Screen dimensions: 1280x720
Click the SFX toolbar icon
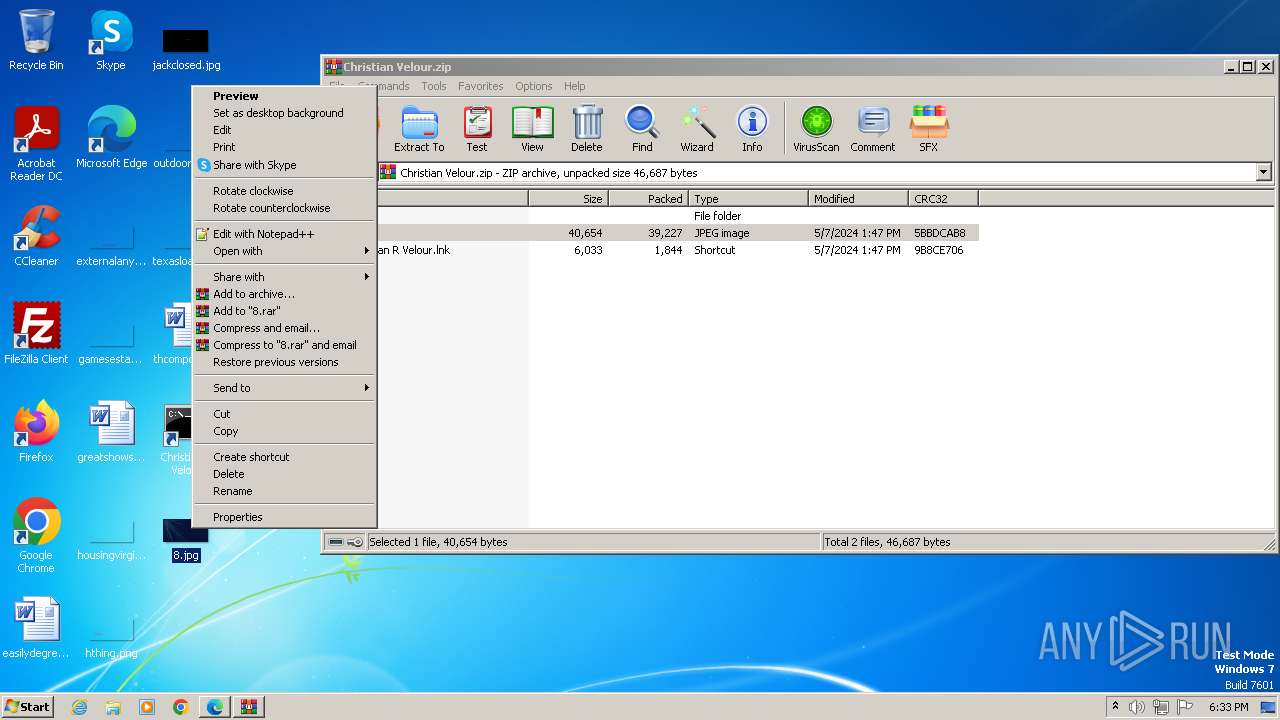(929, 129)
